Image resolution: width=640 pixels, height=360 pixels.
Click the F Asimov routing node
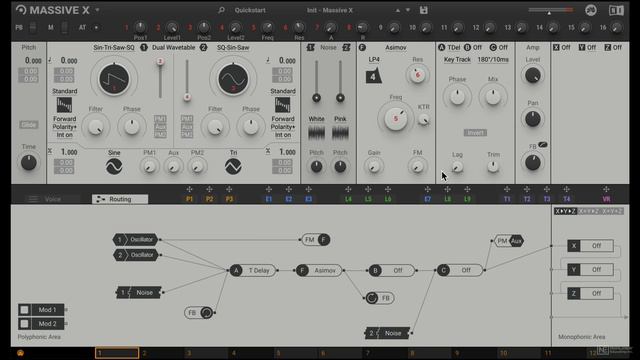point(320,270)
